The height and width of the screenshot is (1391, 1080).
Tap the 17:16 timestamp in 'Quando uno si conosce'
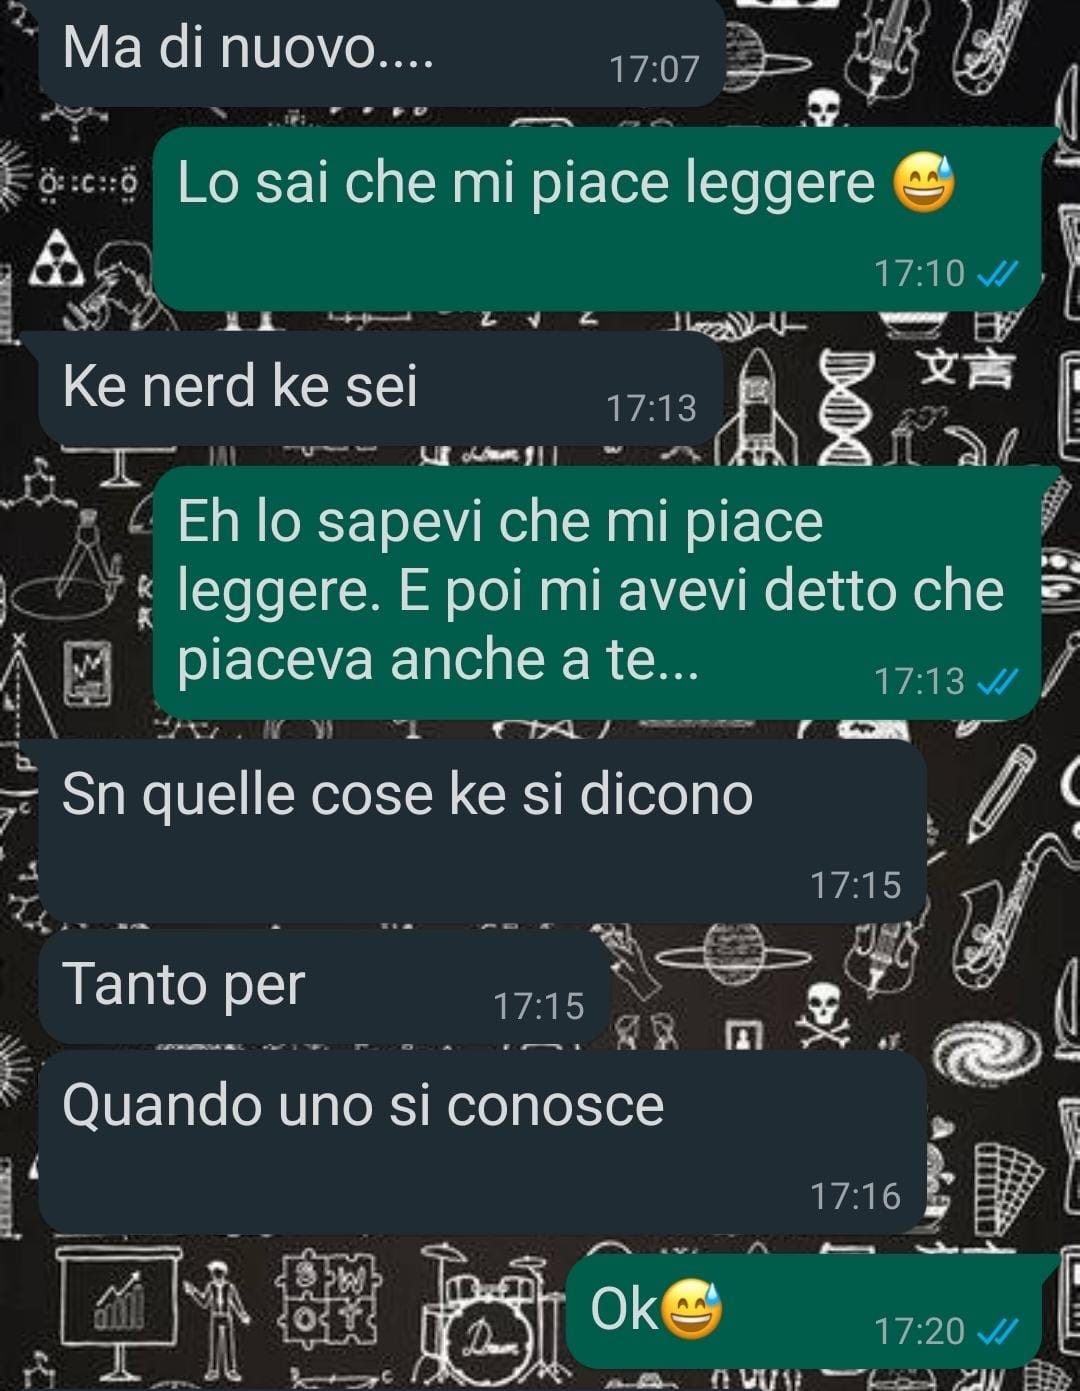tap(855, 1196)
